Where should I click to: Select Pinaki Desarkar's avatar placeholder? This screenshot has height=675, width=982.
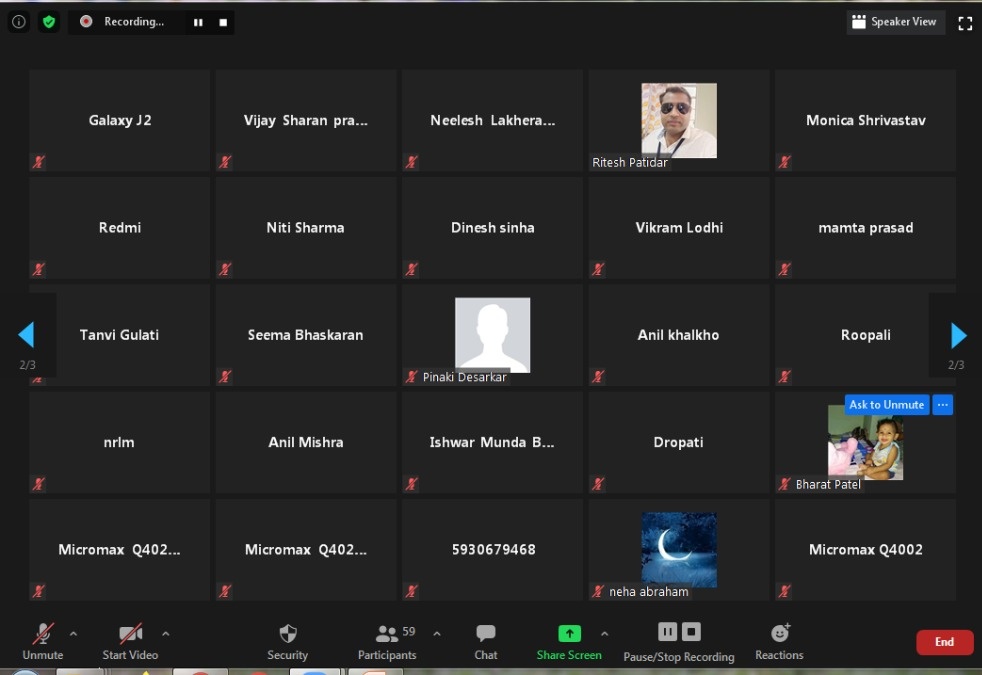492,335
